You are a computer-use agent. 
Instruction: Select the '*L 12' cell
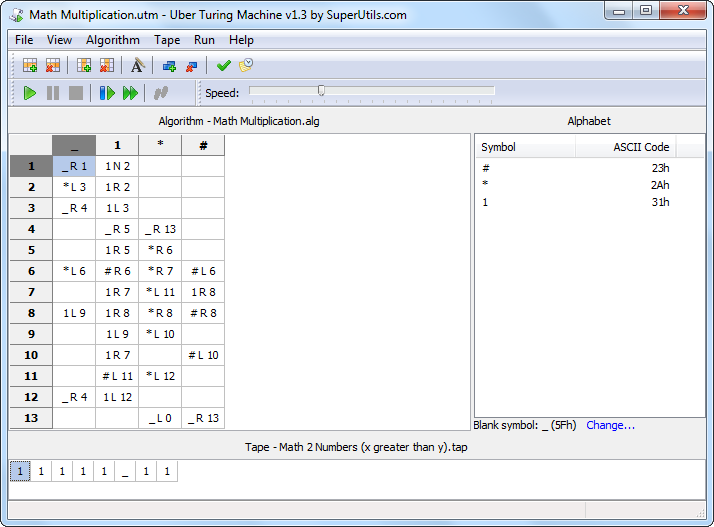point(160,376)
